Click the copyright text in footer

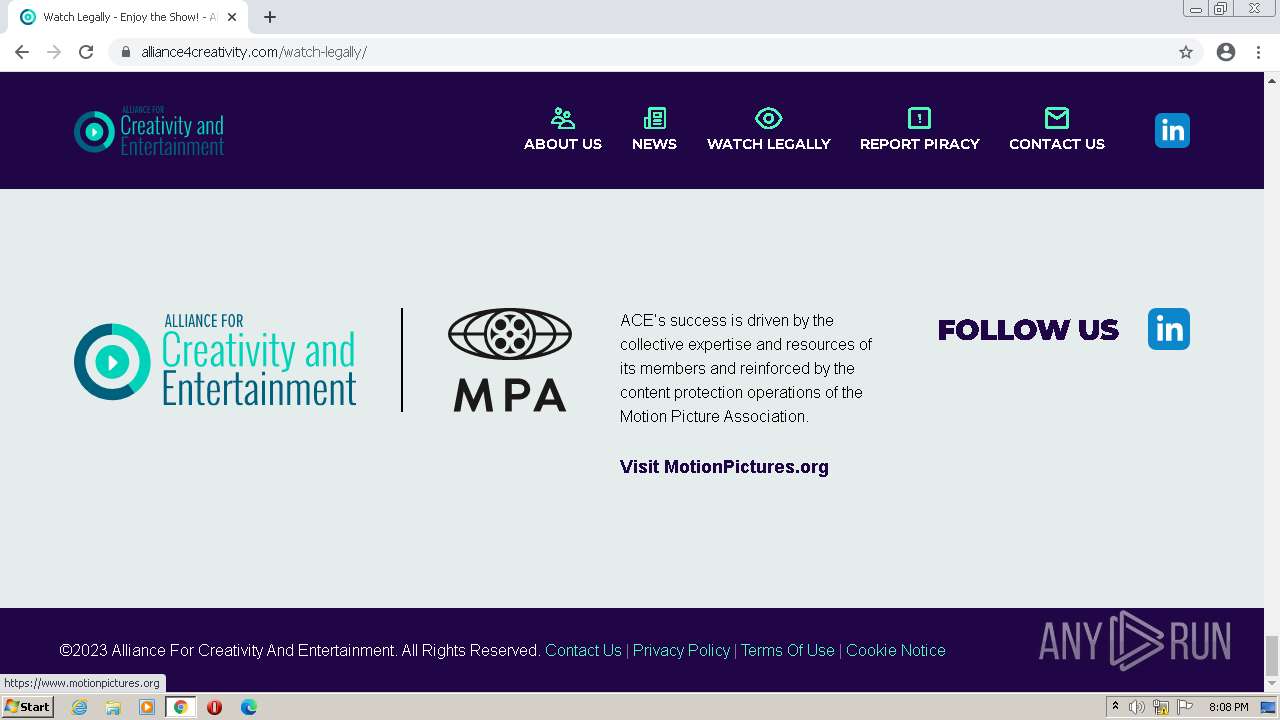point(300,650)
